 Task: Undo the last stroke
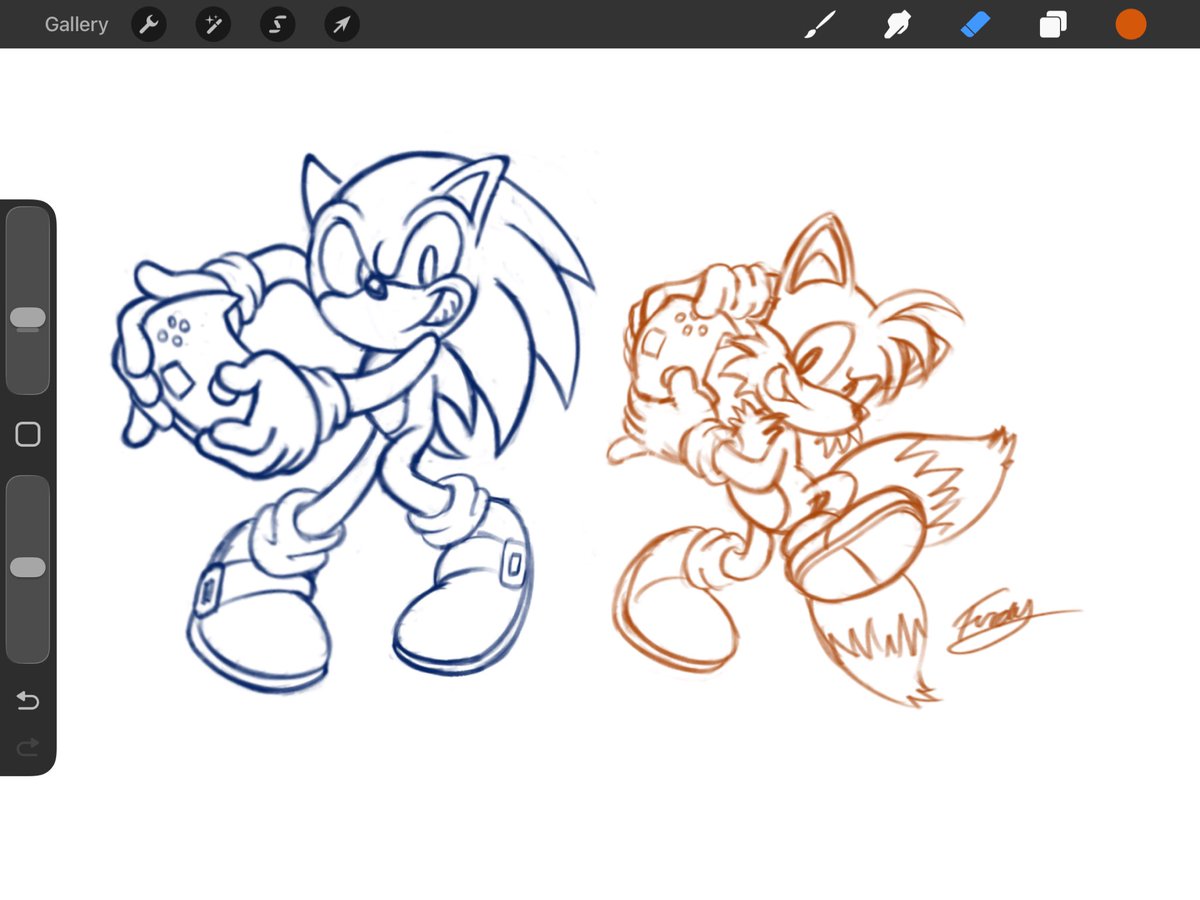[28, 701]
